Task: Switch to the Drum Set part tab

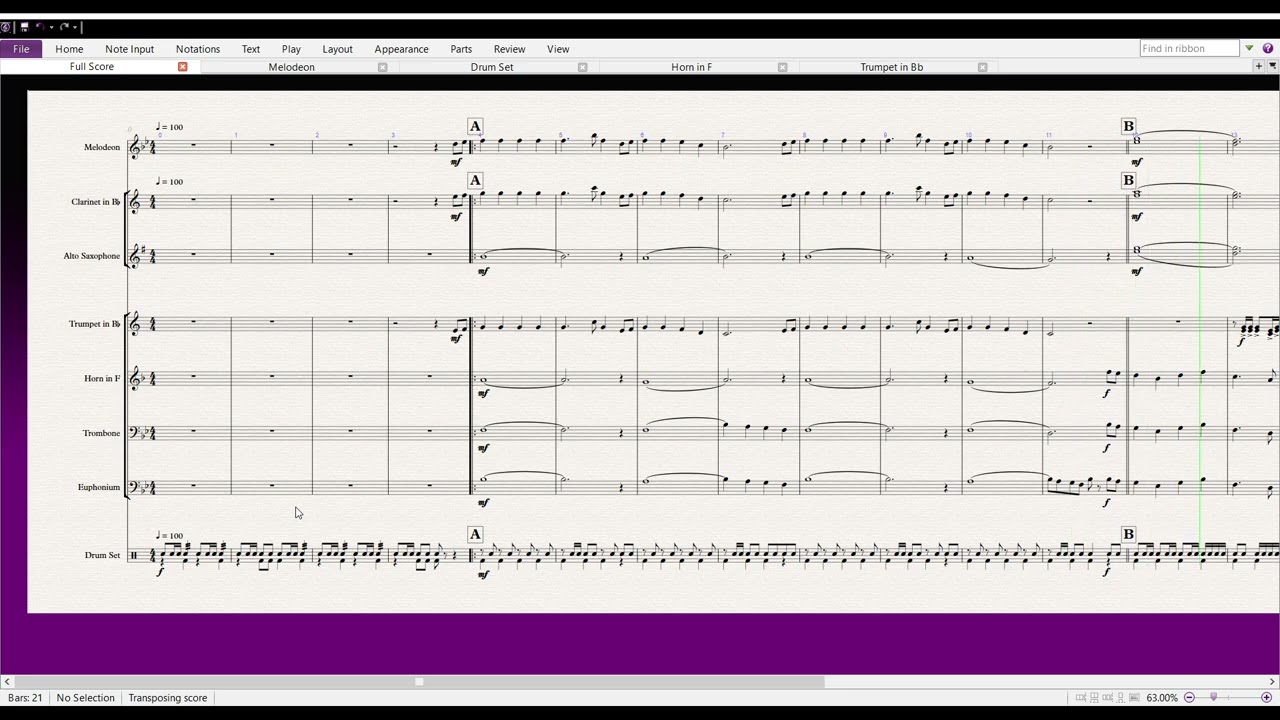Action: tap(492, 67)
